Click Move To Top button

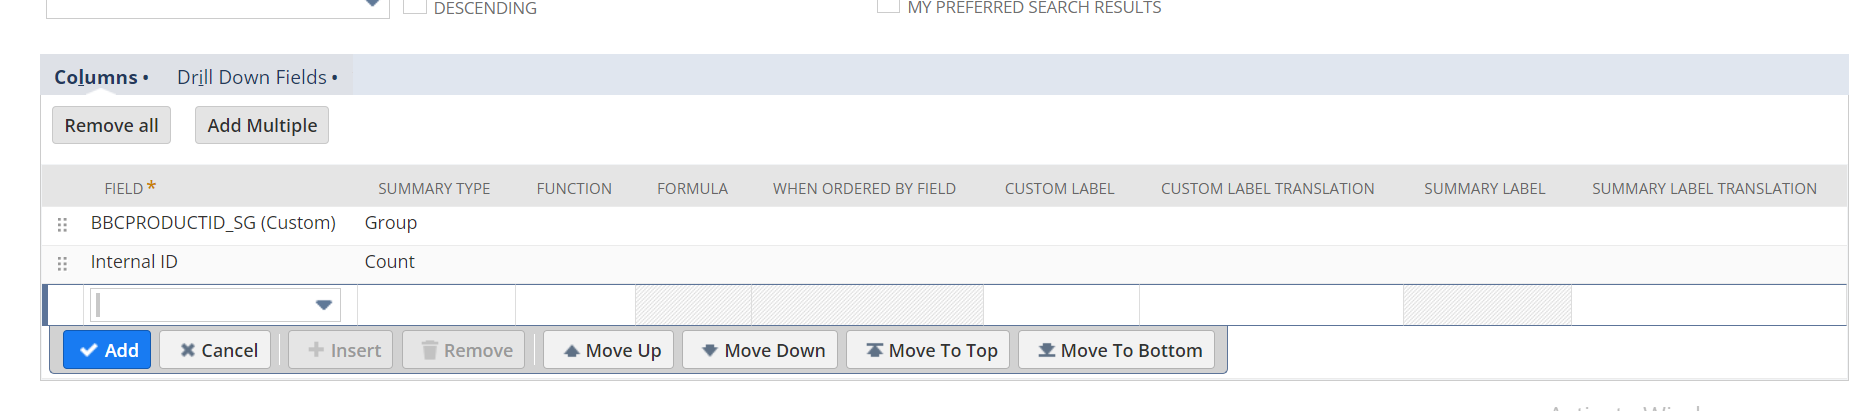pyautogui.click(x=928, y=350)
